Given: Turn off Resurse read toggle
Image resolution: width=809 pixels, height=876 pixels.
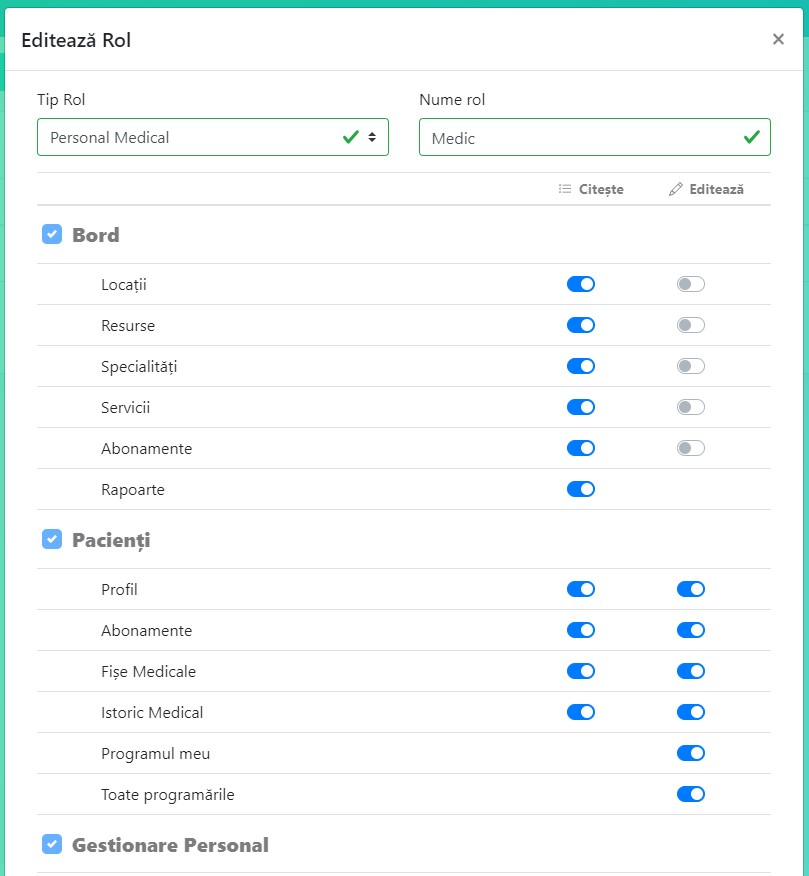Looking at the screenshot, I should tap(581, 325).
